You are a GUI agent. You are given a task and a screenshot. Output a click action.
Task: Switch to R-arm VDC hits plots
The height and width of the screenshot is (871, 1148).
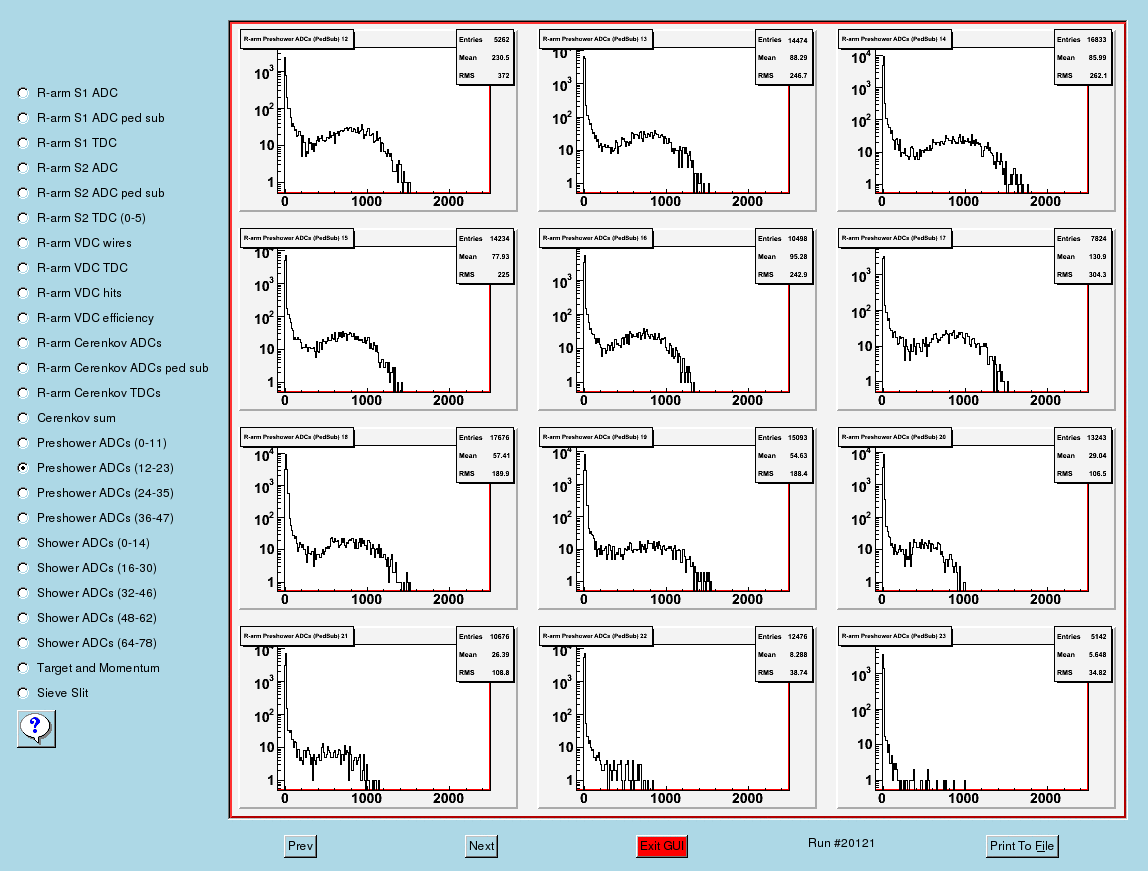(x=23, y=293)
